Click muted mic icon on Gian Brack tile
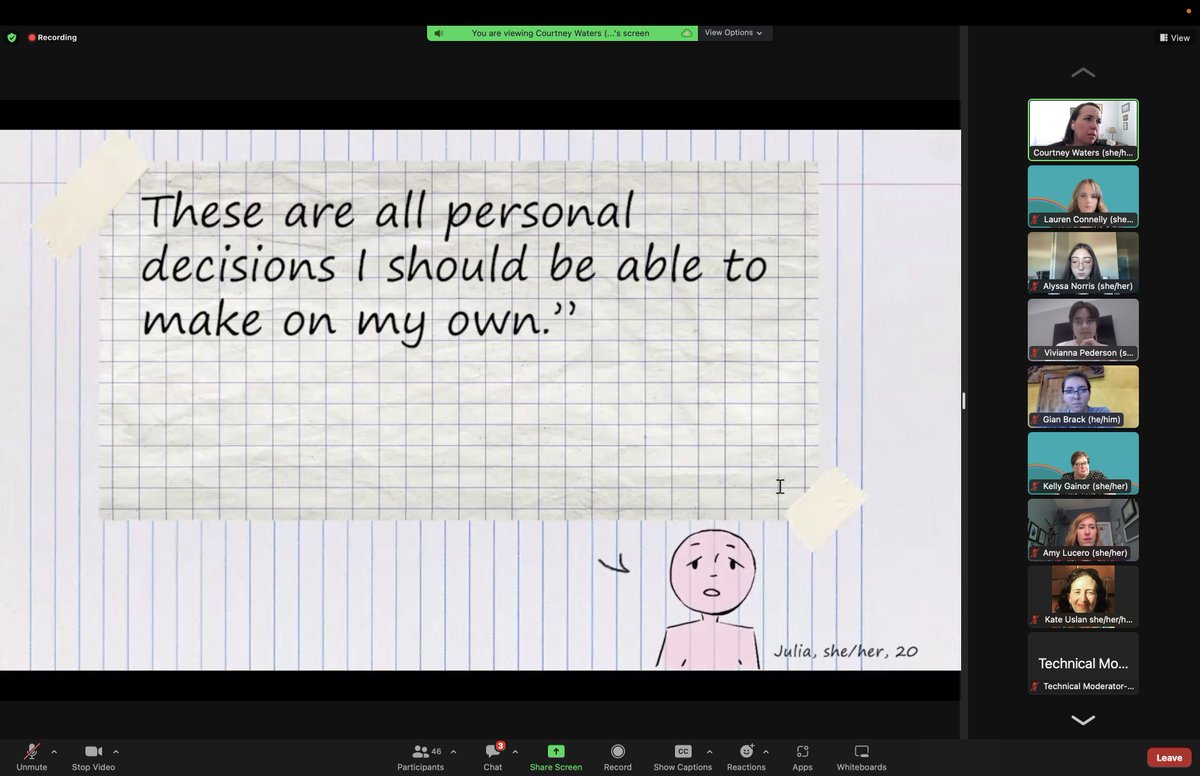This screenshot has height=776, width=1200. pyautogui.click(x=1036, y=420)
